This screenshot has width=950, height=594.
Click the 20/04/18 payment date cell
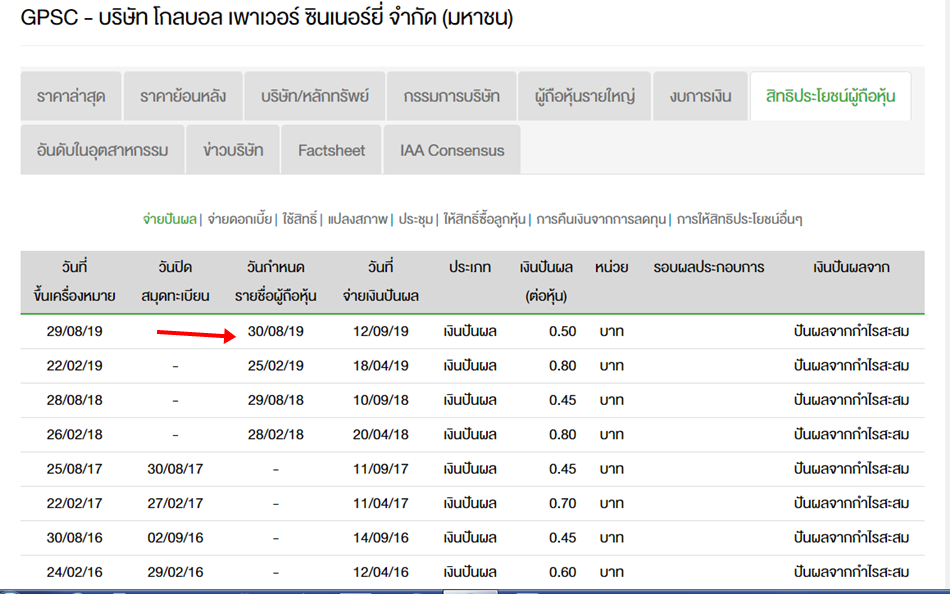[380, 435]
